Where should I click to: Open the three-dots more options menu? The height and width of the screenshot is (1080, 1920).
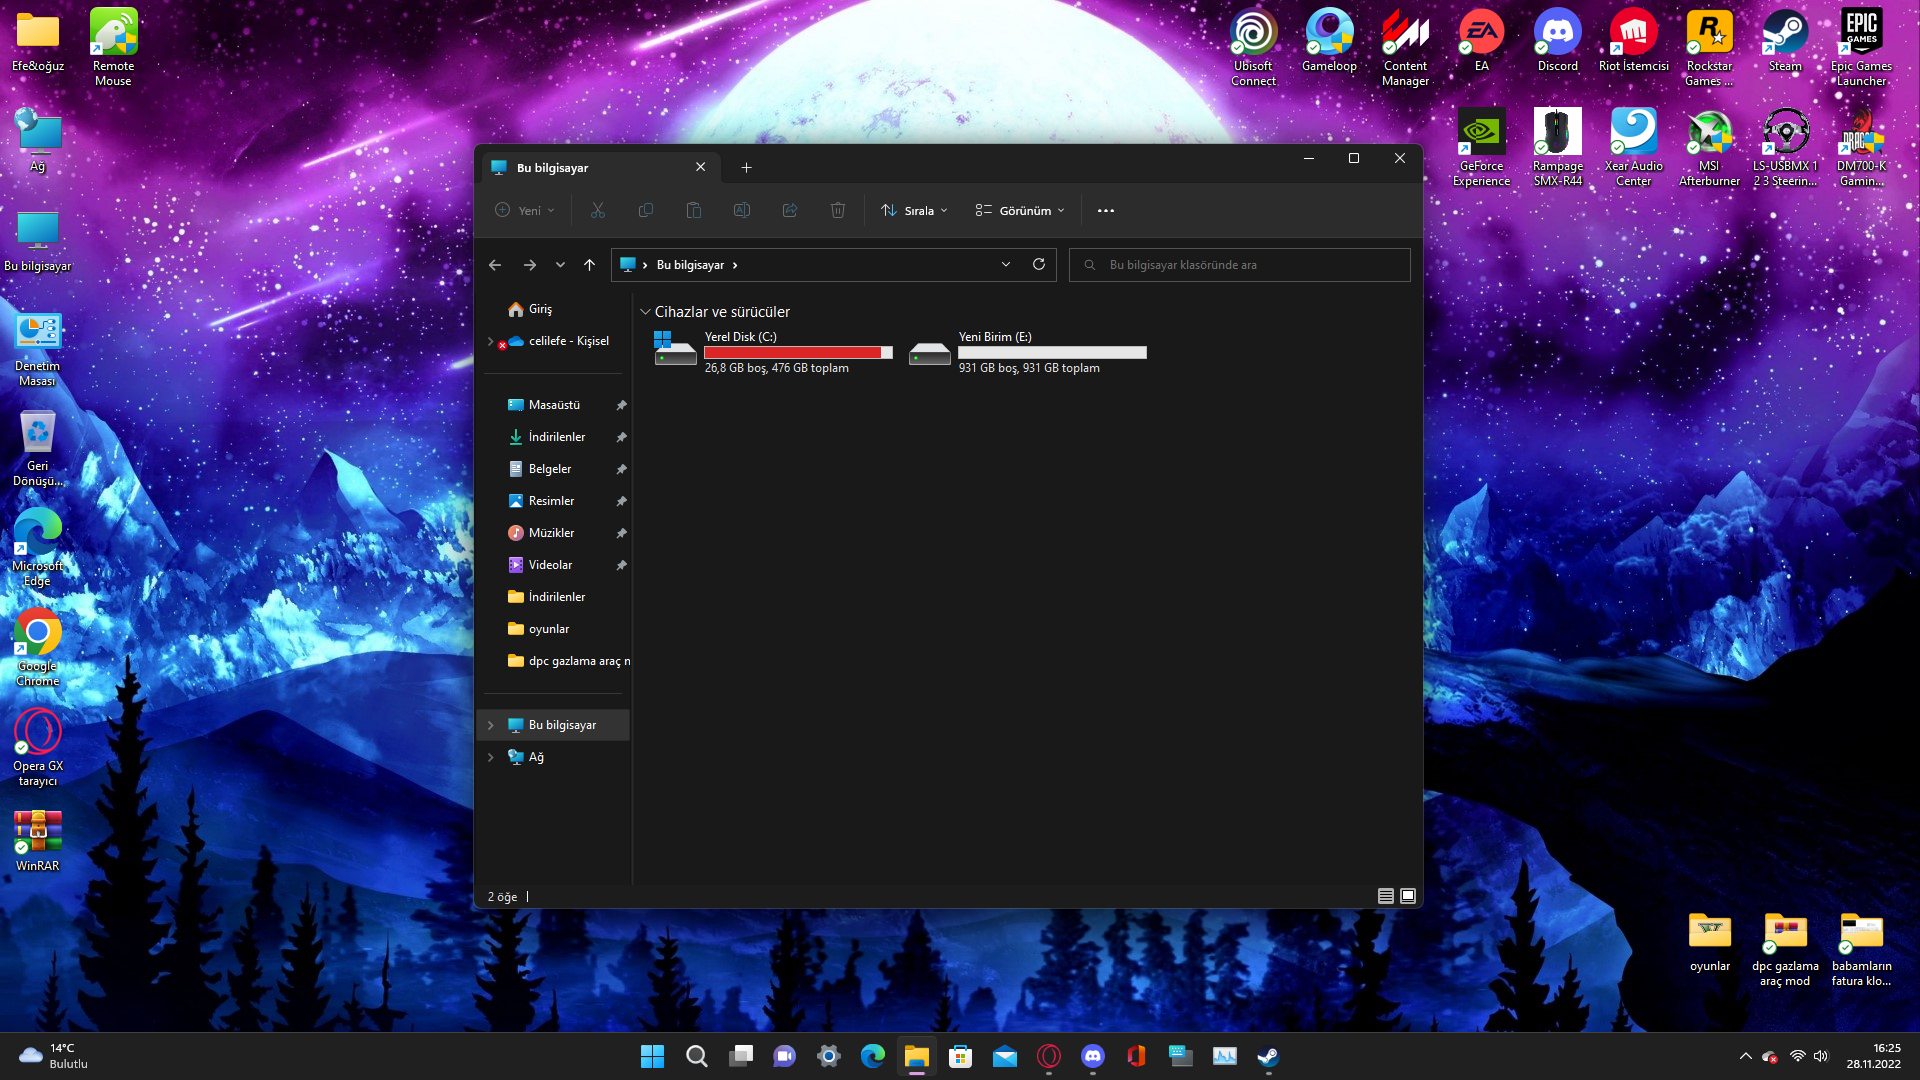pyautogui.click(x=1105, y=211)
